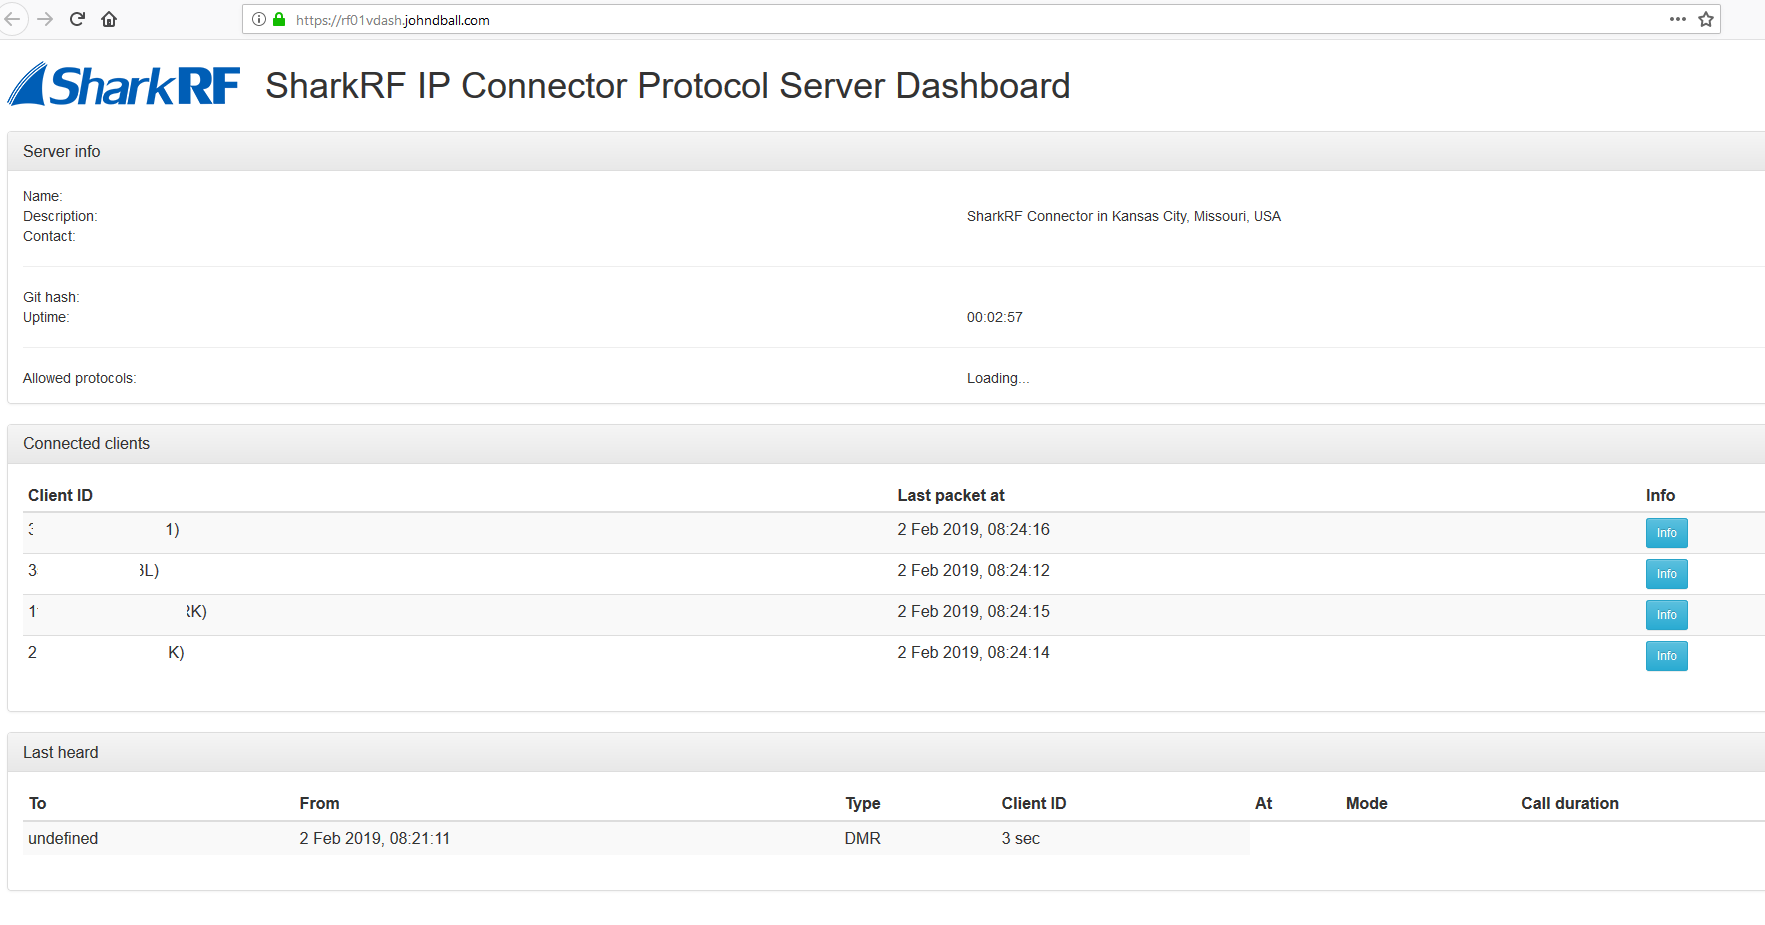Click the Git hash: label

pyautogui.click(x=51, y=297)
